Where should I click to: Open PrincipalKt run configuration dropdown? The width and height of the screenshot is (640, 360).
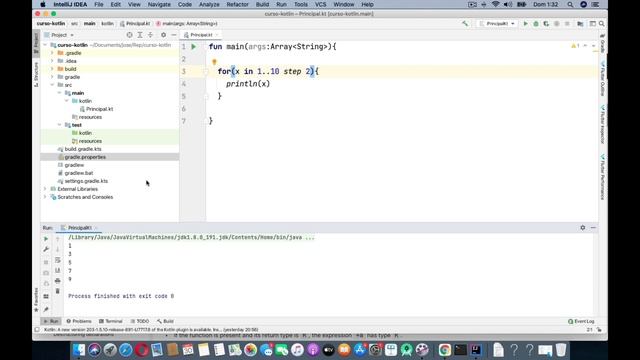tap(497, 24)
